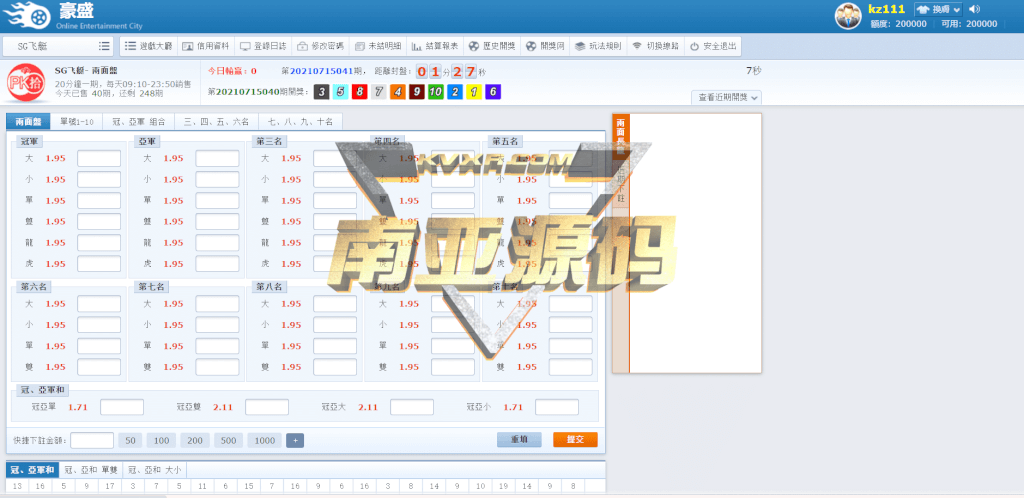Click the 第七名 雙 bet input
The image size is (1024, 498).
click(217, 367)
